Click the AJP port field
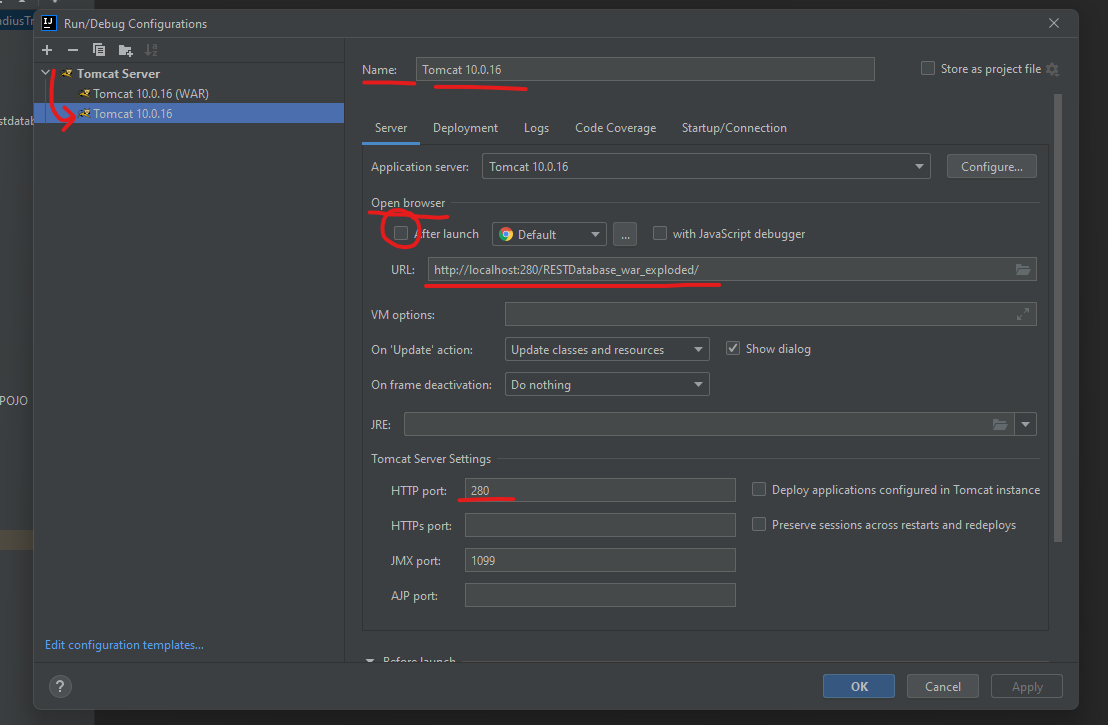The width and height of the screenshot is (1108, 725). 600,595
